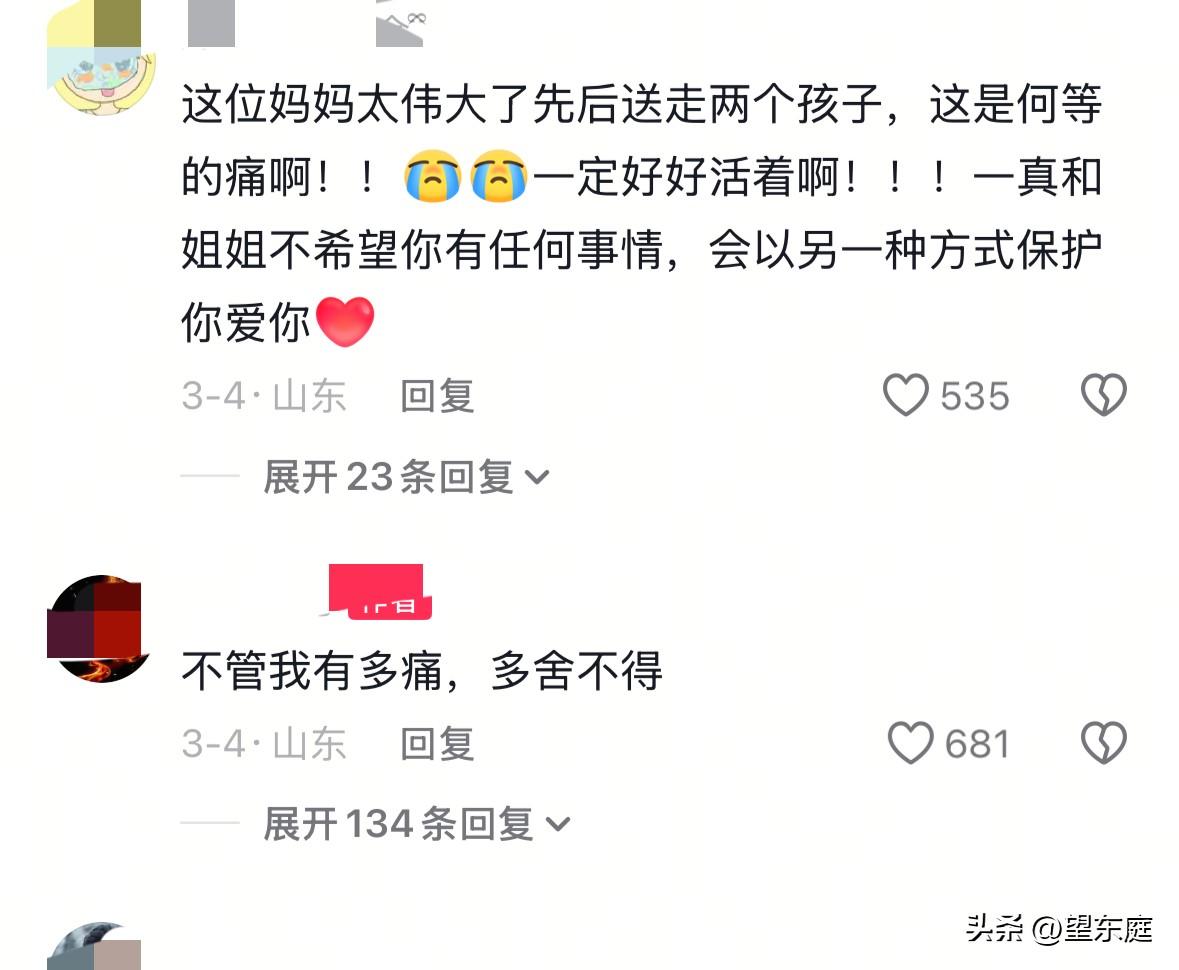Viewport: 1179px width, 970px height.
Task: Reply to the first comment via 回复
Action: pos(437,396)
